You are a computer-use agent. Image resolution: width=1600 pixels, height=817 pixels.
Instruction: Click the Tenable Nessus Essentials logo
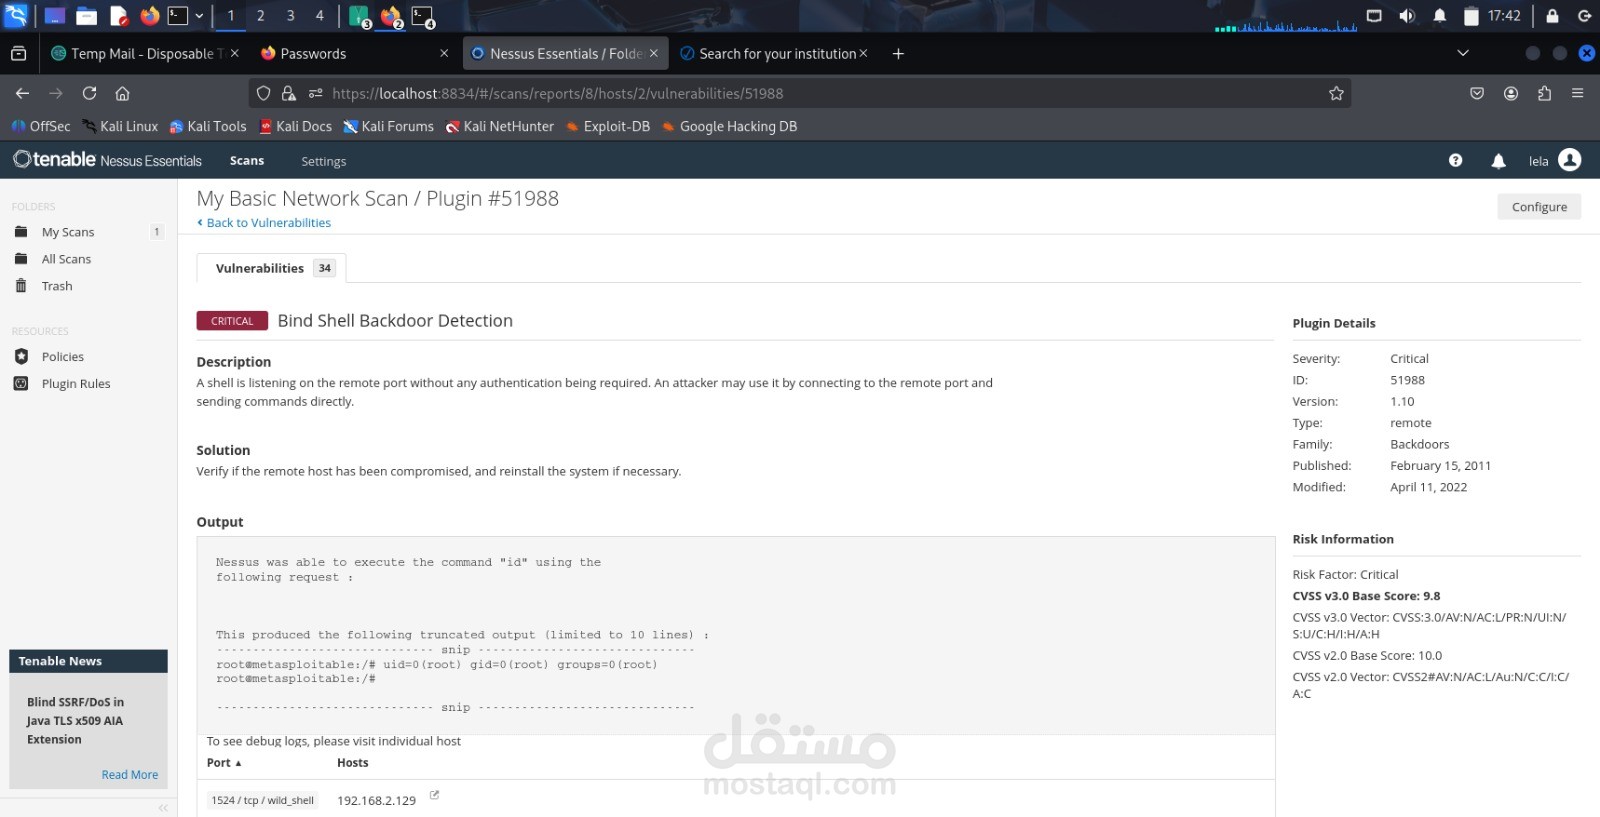point(107,160)
